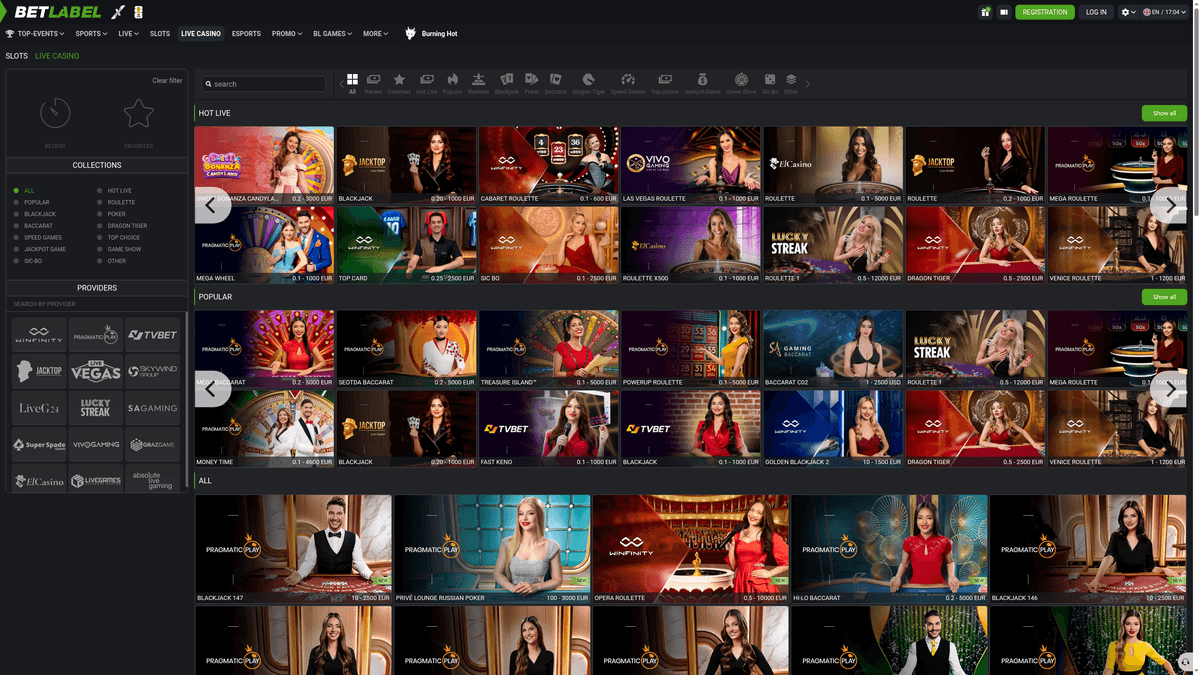Screen dimensions: 1200x675
Task: Select the ALL collection radio option
Action: [x=24, y=190]
